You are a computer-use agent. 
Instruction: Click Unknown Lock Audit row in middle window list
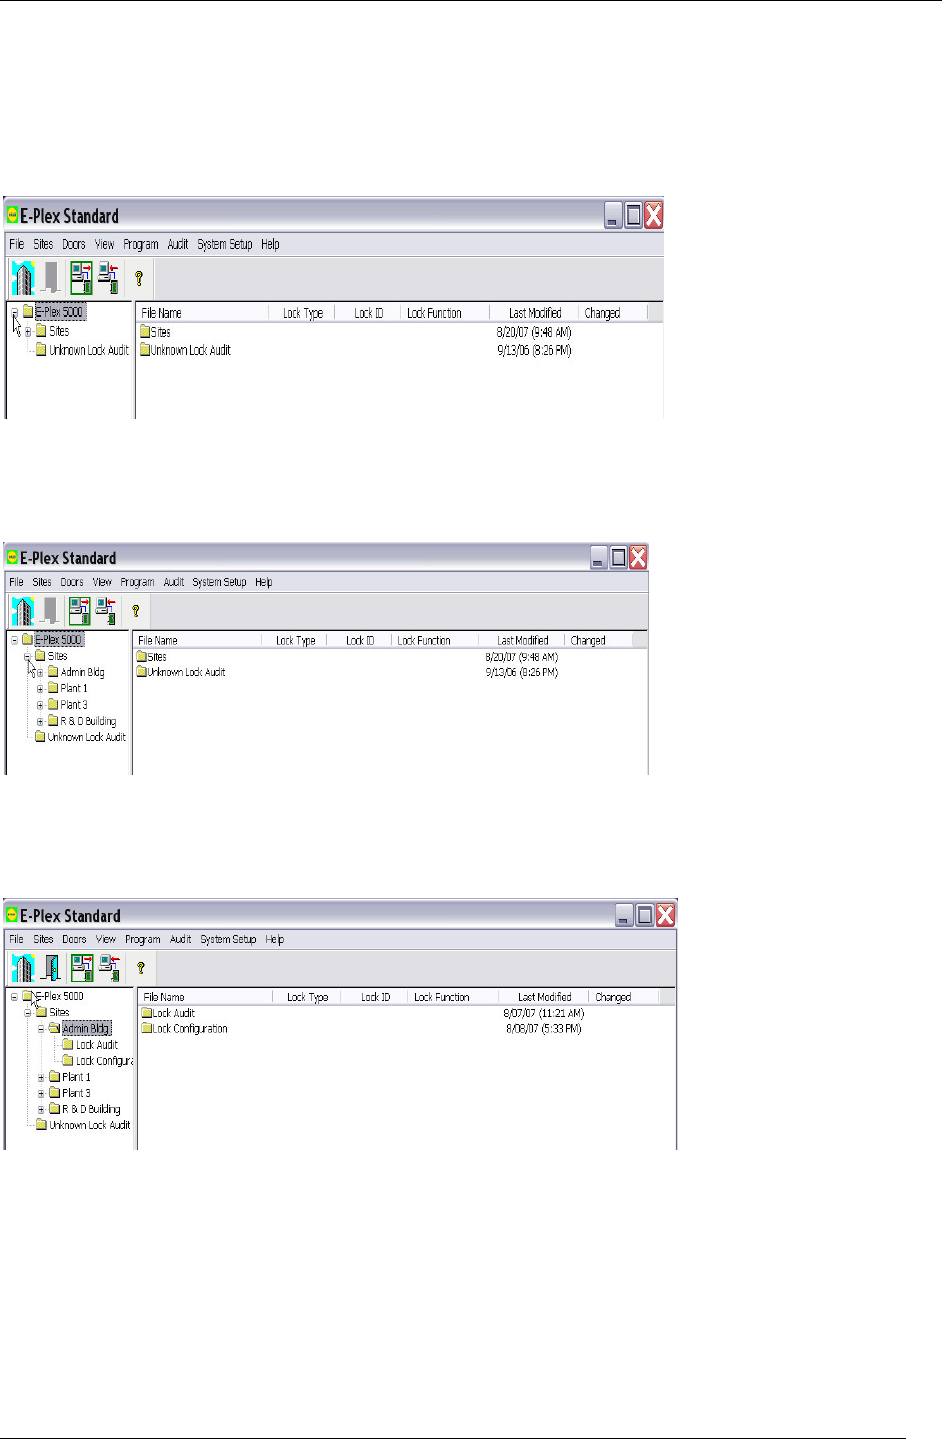tap(181, 673)
